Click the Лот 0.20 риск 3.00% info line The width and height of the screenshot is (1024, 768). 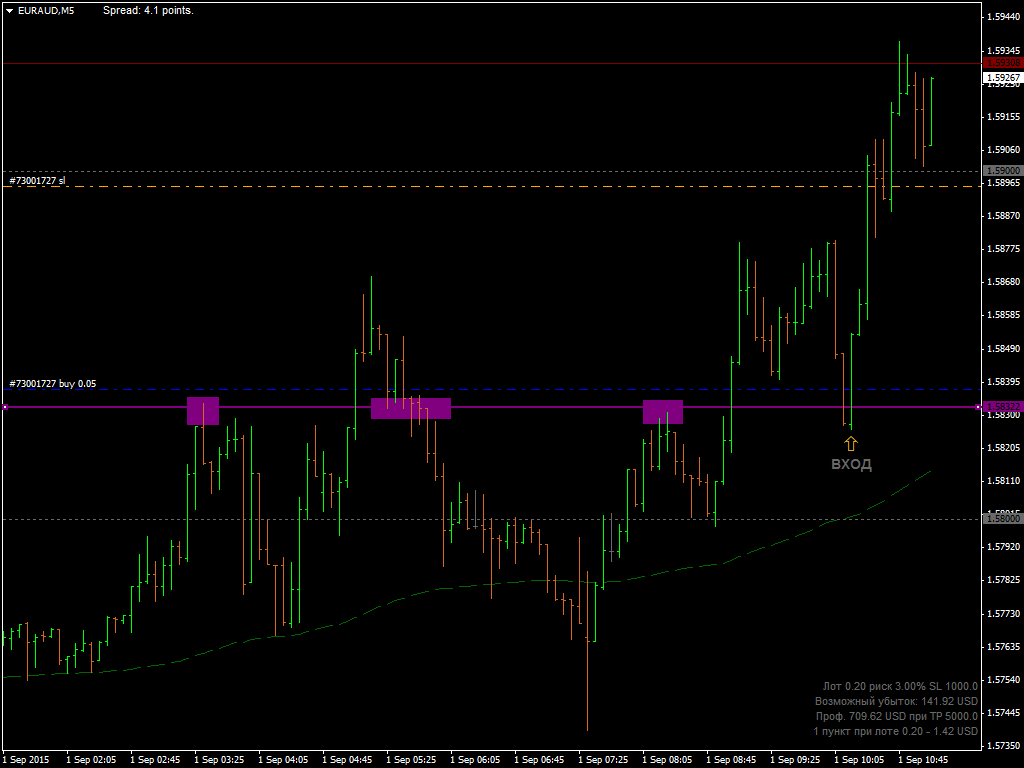coord(901,686)
